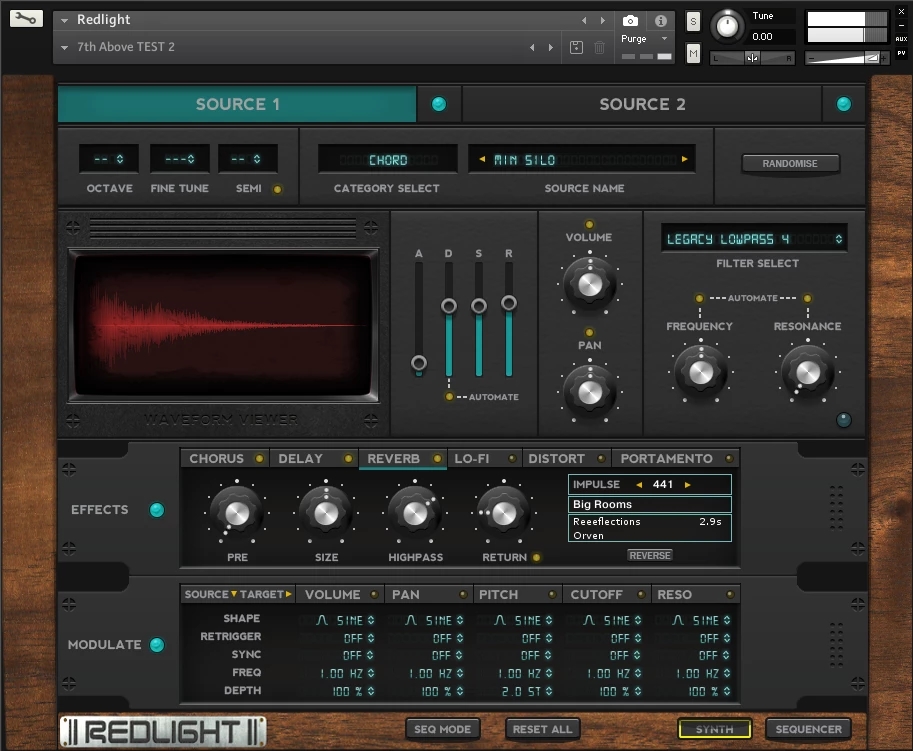
Task: Open the Chord category select dropdown
Action: (x=387, y=160)
